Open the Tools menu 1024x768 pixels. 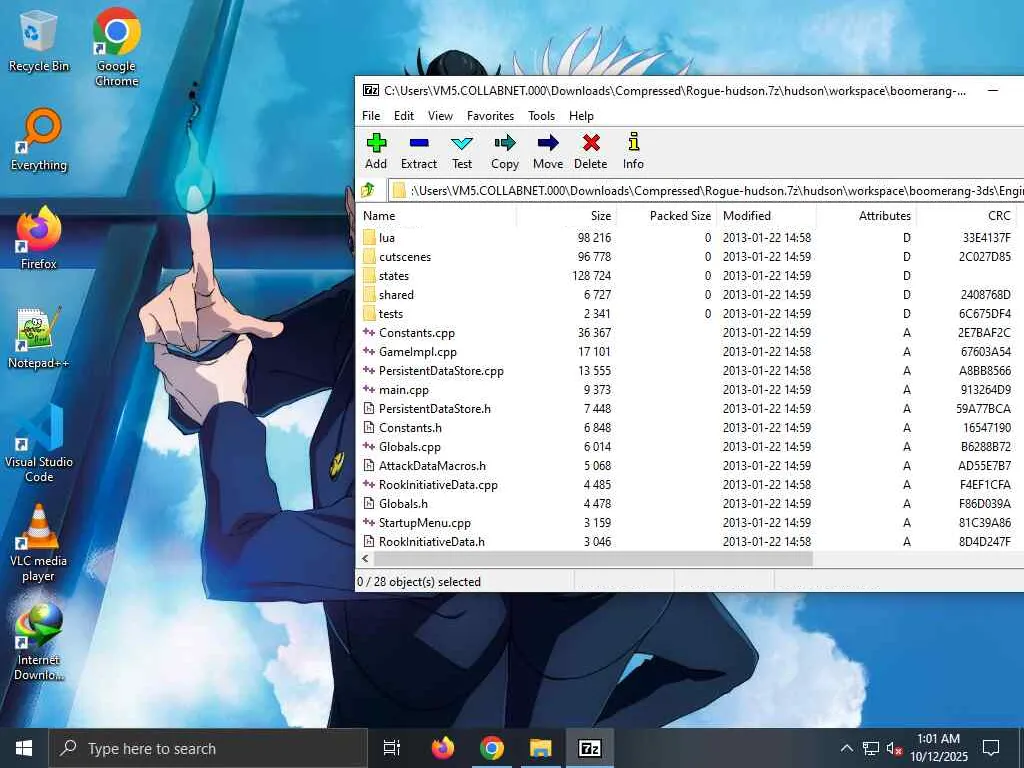coord(541,116)
